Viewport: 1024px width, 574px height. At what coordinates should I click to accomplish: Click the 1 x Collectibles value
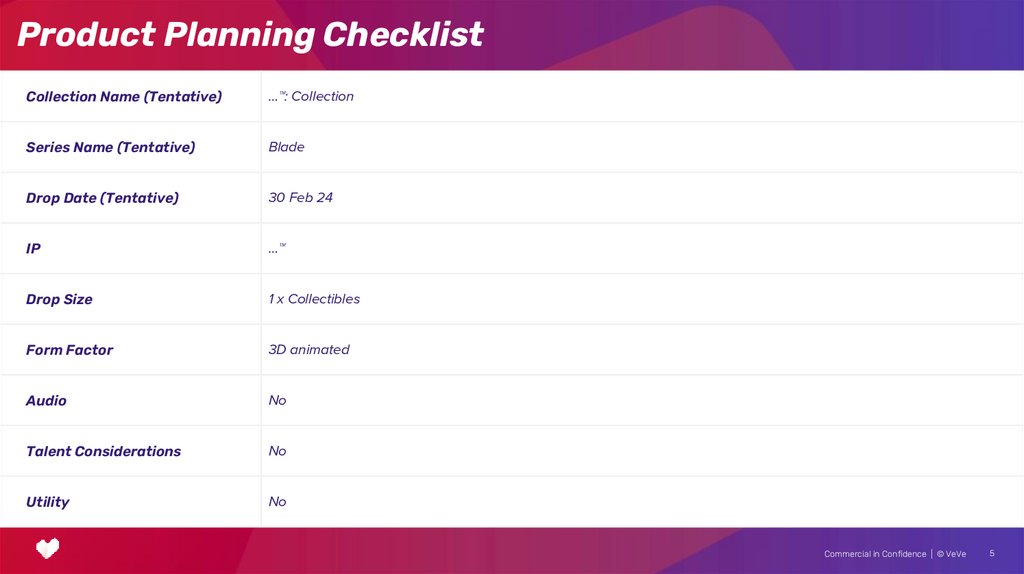point(314,299)
